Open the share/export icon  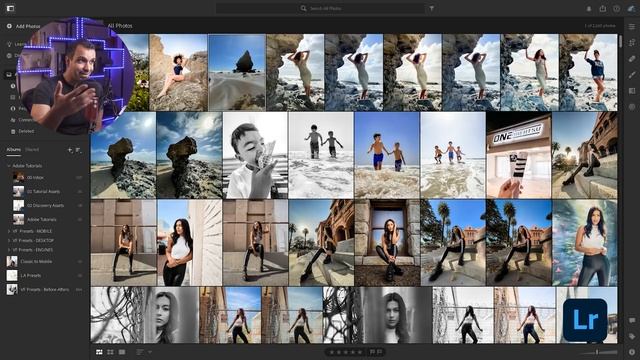pyautogui.click(x=602, y=9)
